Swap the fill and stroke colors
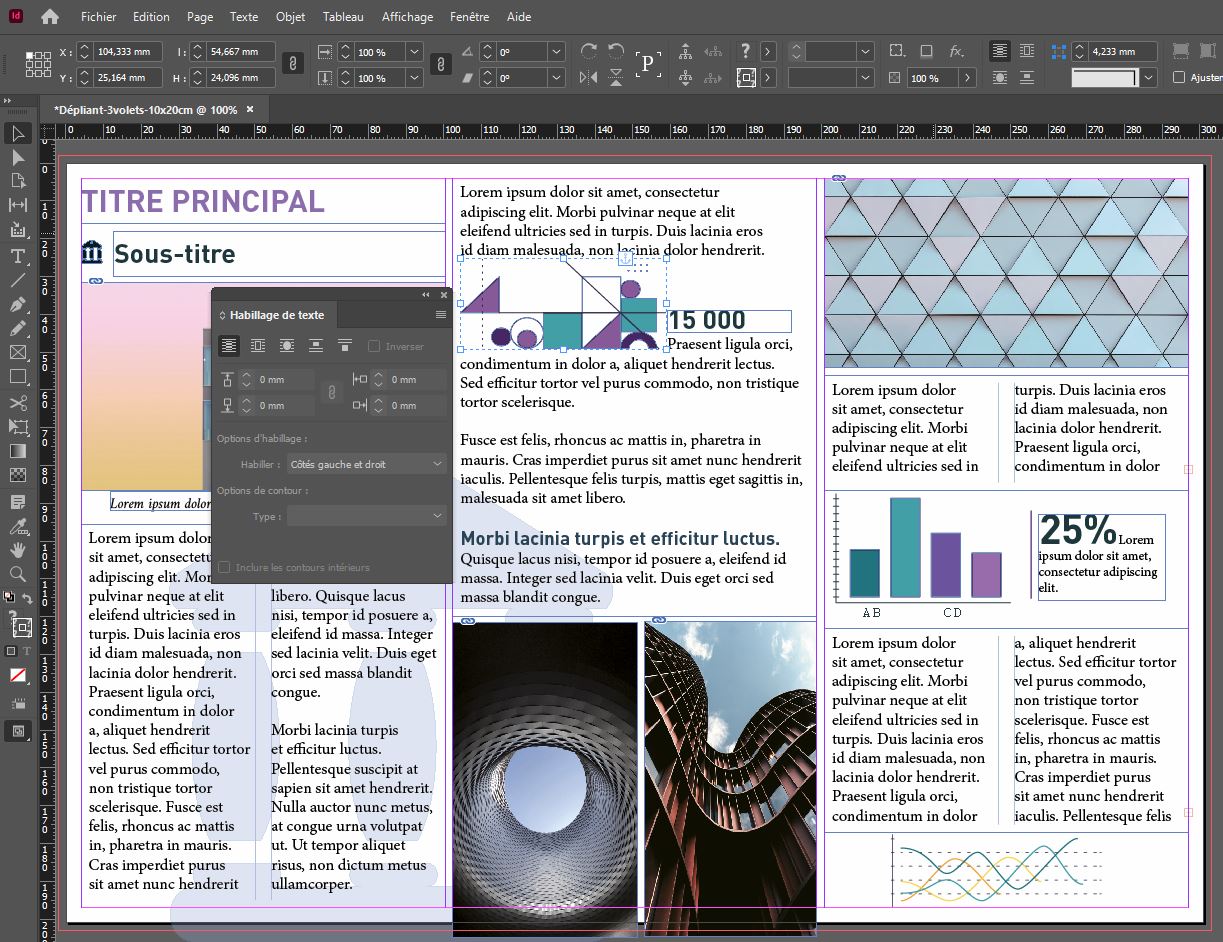Viewport: 1223px width, 942px height. pyautogui.click(x=29, y=598)
